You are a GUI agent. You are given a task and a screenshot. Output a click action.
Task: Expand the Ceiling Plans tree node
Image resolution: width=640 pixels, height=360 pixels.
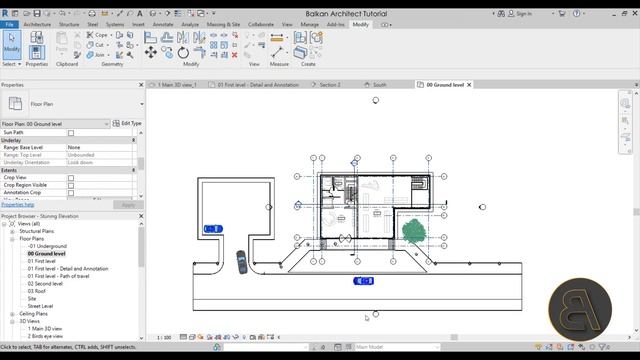point(12,314)
